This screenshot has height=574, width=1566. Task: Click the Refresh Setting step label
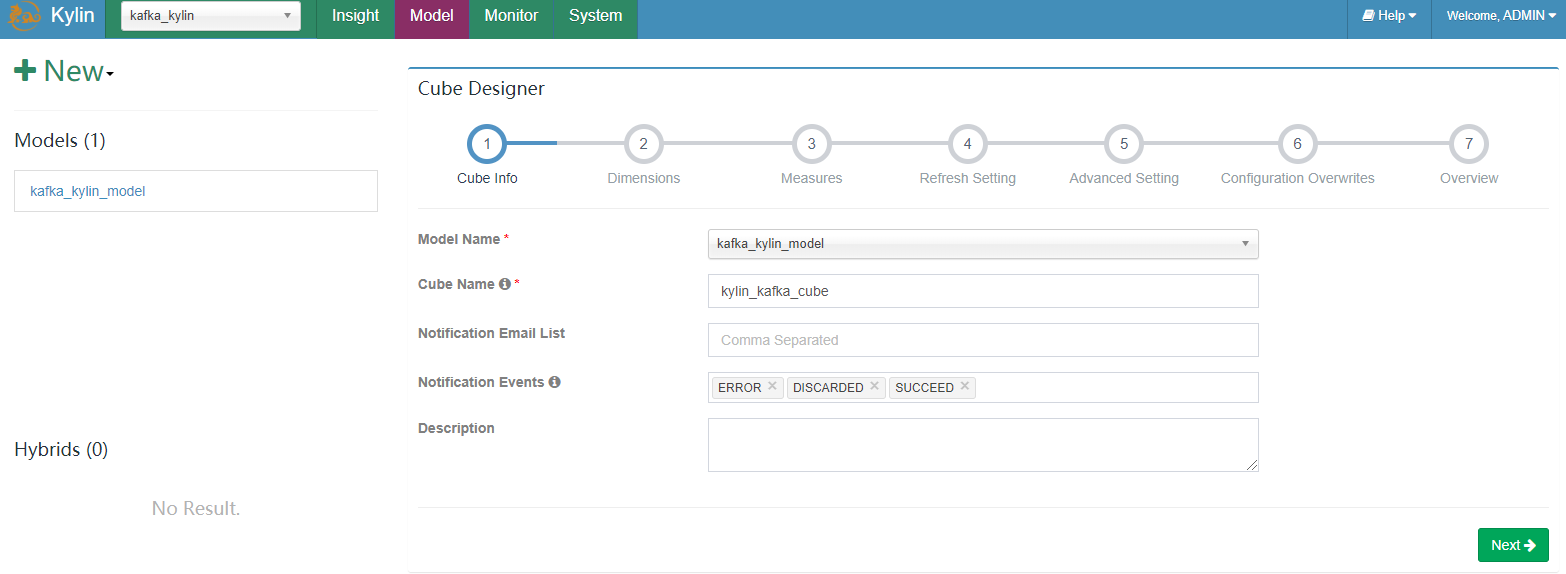(967, 178)
